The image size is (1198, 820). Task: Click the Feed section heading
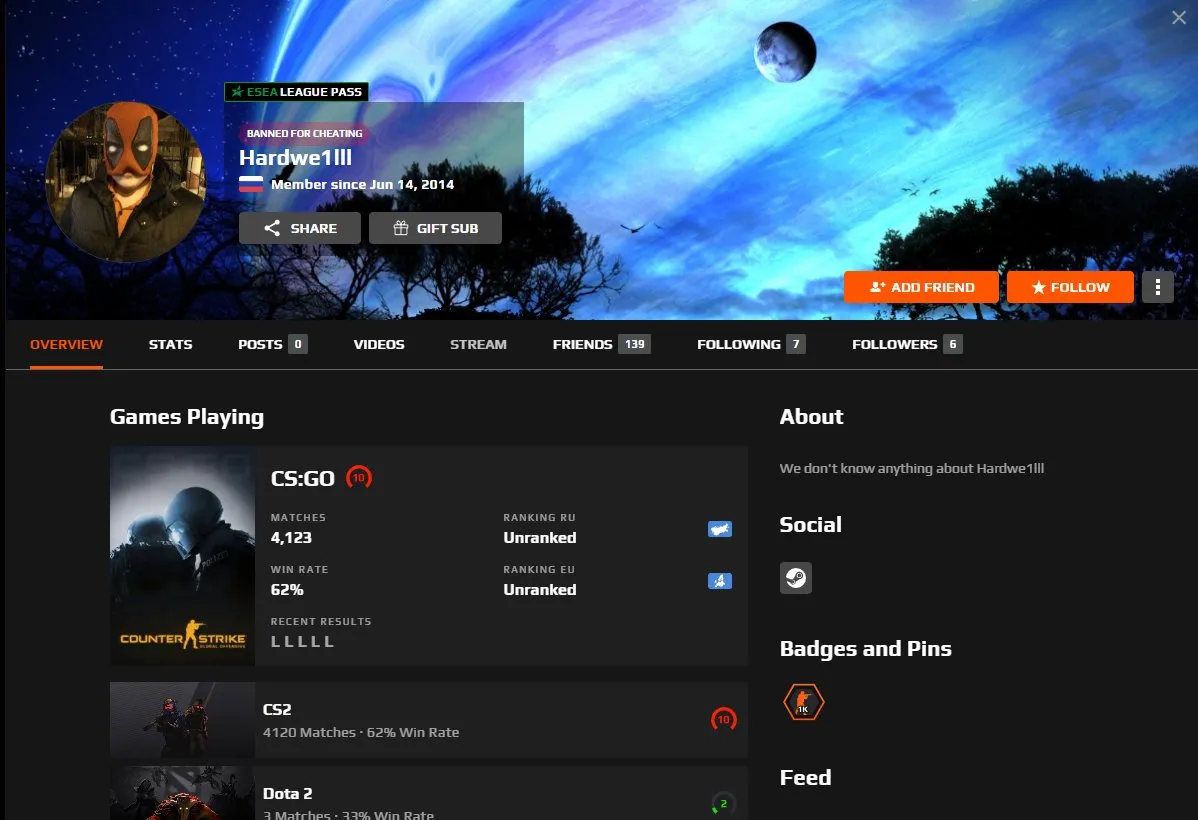805,778
